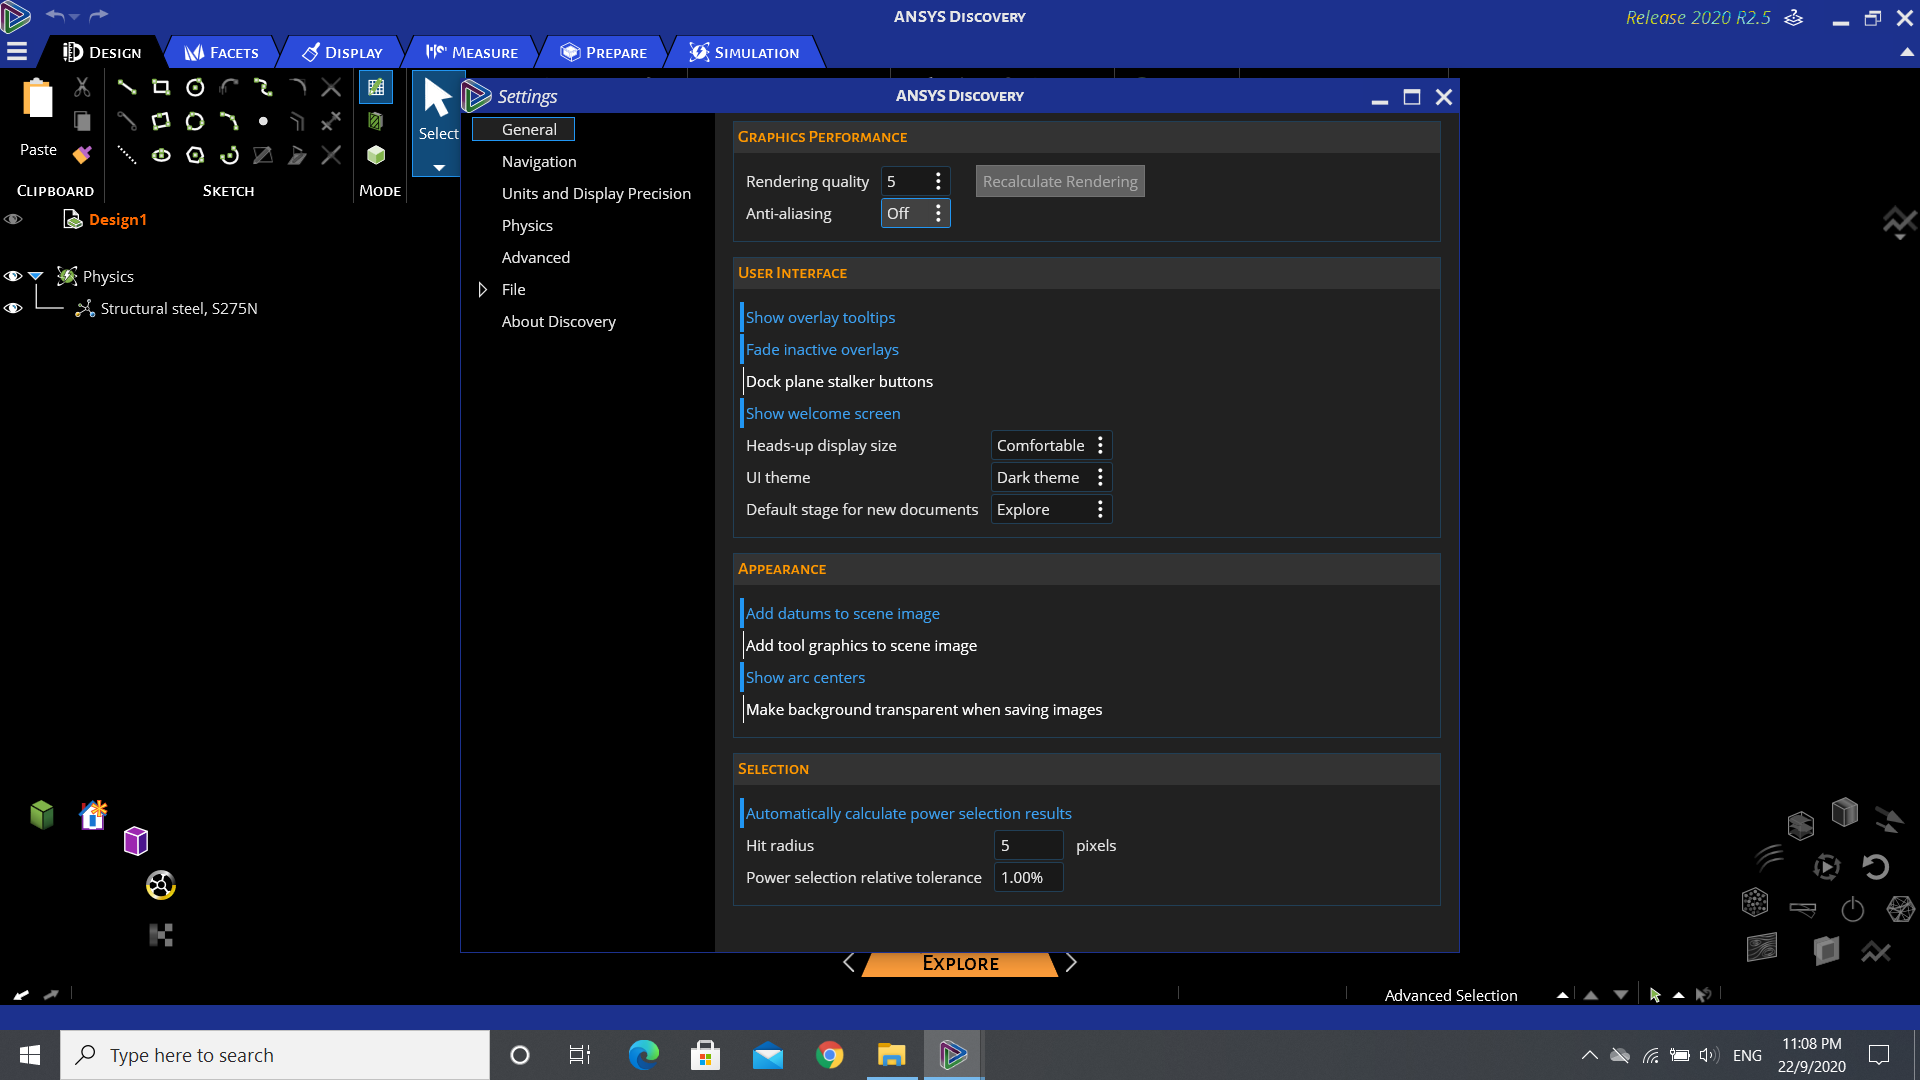Switch to 3D mode cube icon
1920x1080 pixels.
coord(376,155)
